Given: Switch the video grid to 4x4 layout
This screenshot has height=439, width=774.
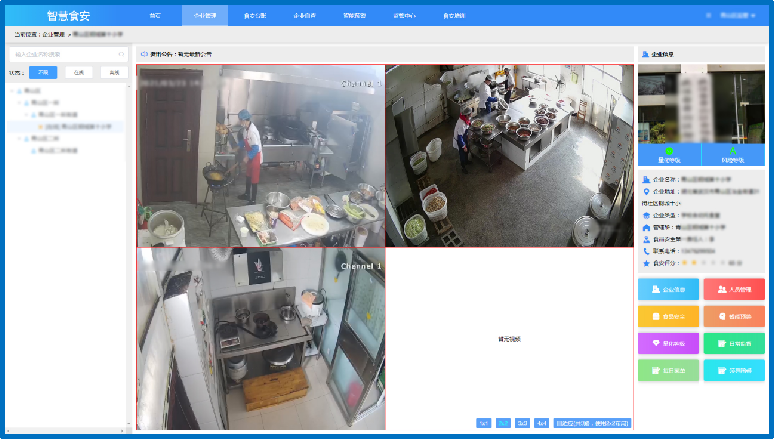Looking at the screenshot, I should [541, 423].
